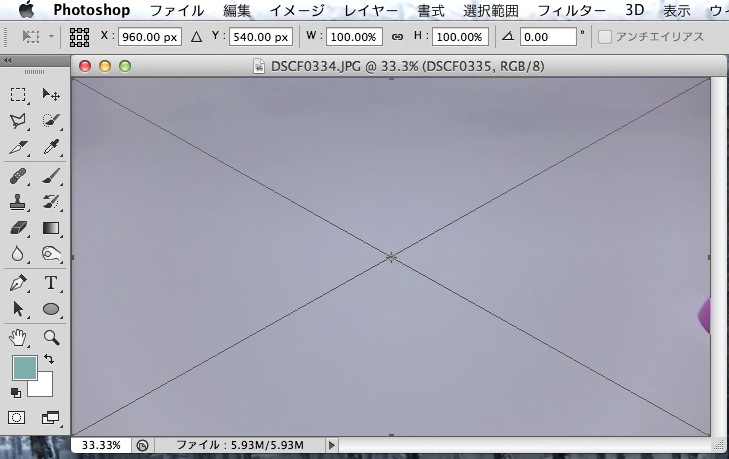The width and height of the screenshot is (729, 459).
Task: Open the イメージ menu
Action: tap(297, 10)
